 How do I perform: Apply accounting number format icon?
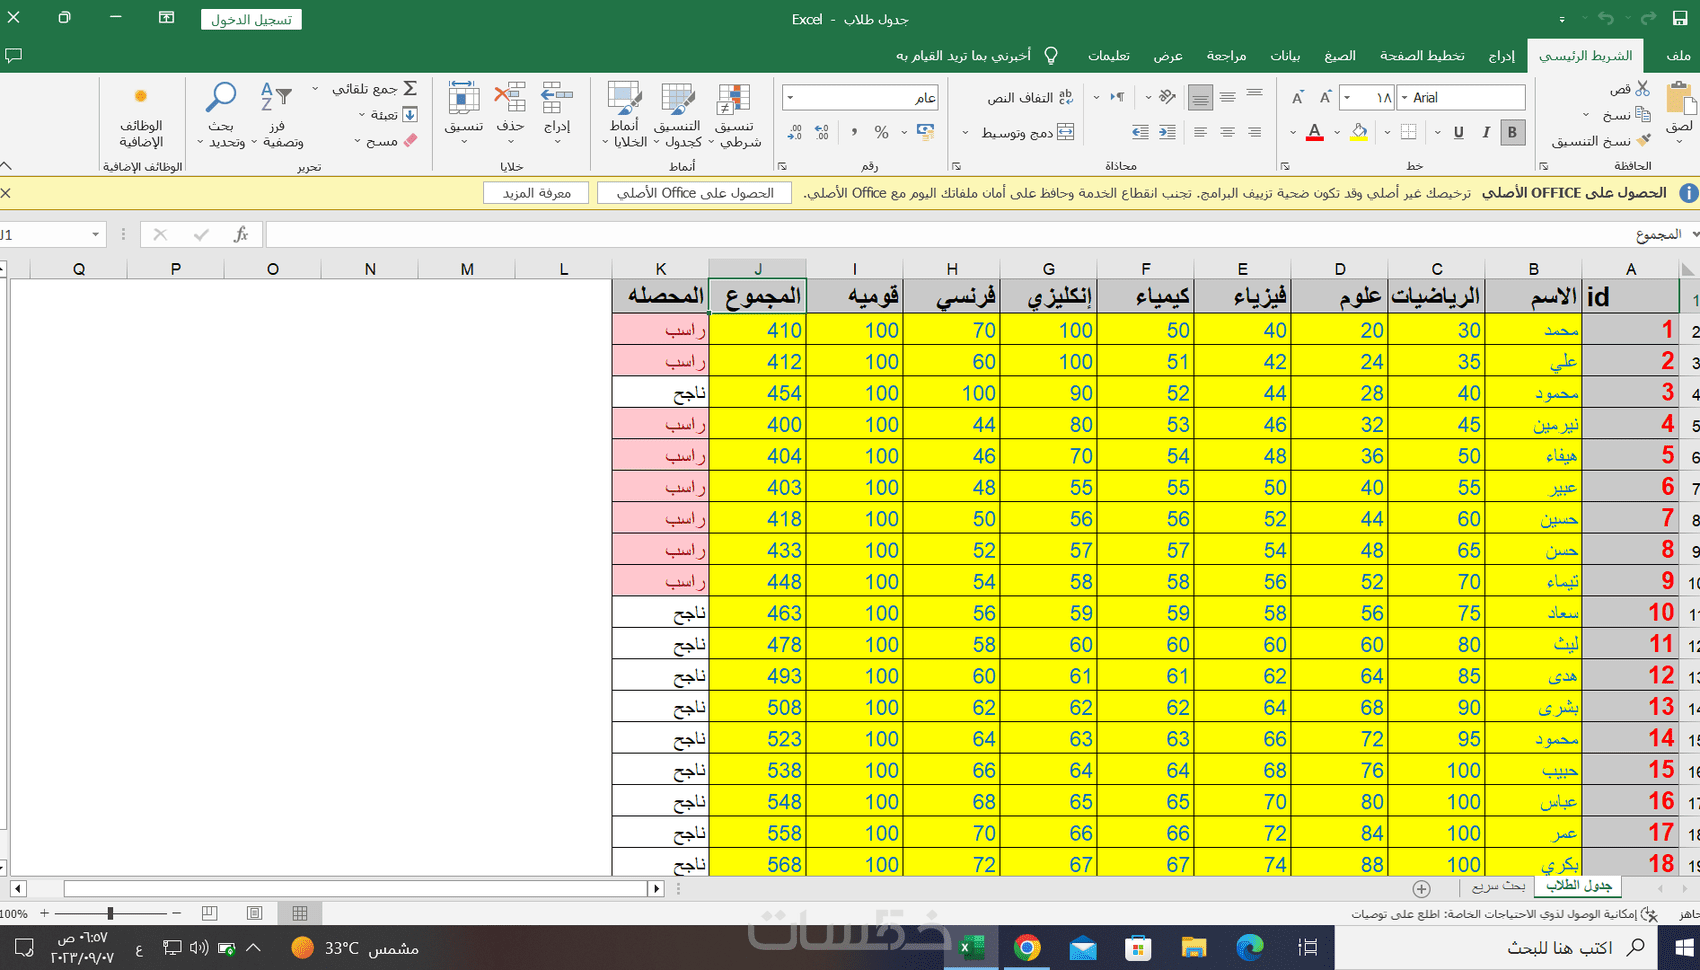click(x=925, y=132)
